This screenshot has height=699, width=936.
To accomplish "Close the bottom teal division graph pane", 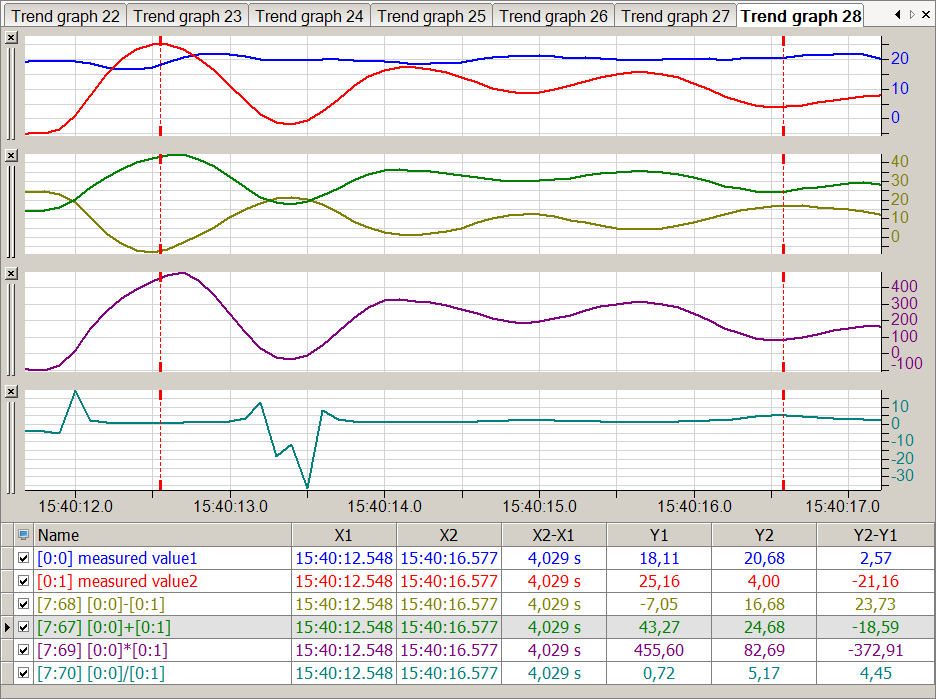I will 11,391.
